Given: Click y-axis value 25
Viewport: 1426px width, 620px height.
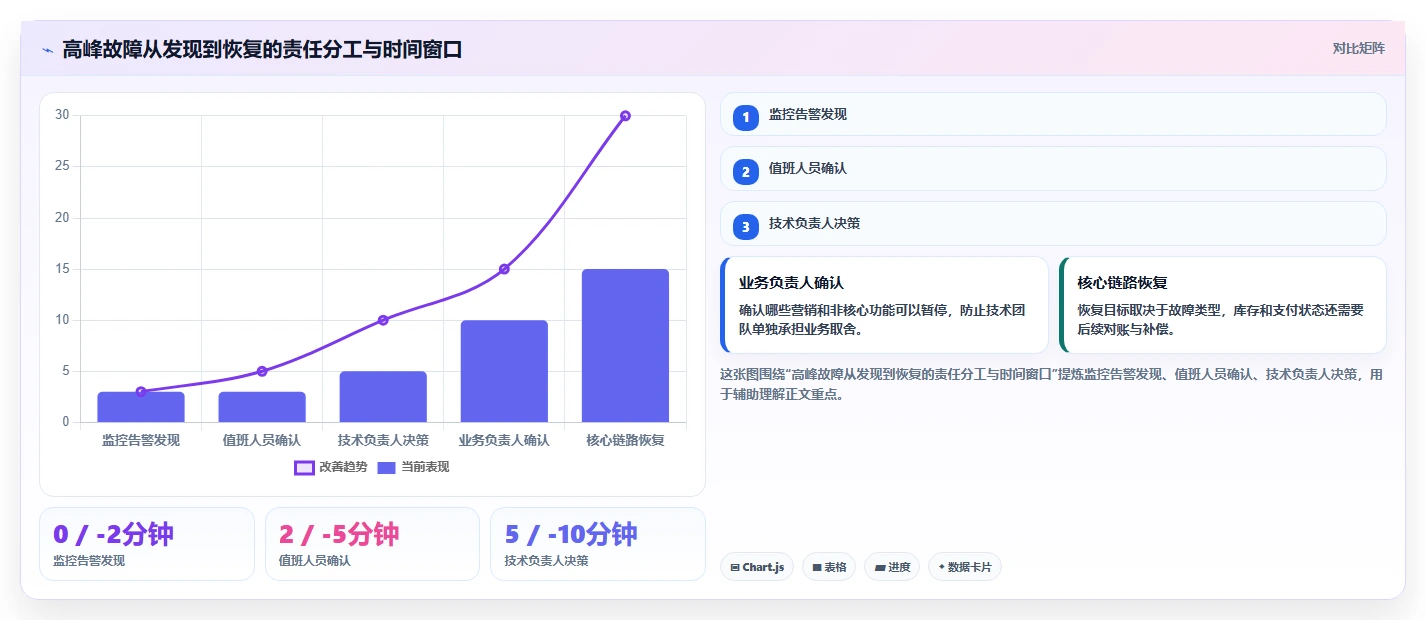Looking at the screenshot, I should click(62, 166).
